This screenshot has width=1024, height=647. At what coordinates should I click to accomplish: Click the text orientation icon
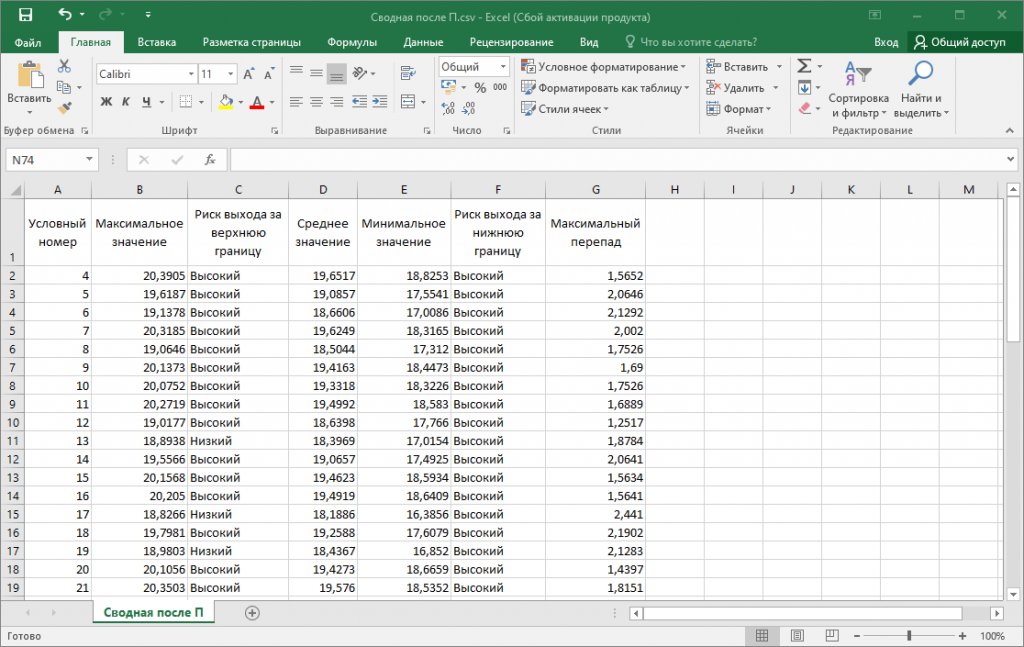point(360,73)
